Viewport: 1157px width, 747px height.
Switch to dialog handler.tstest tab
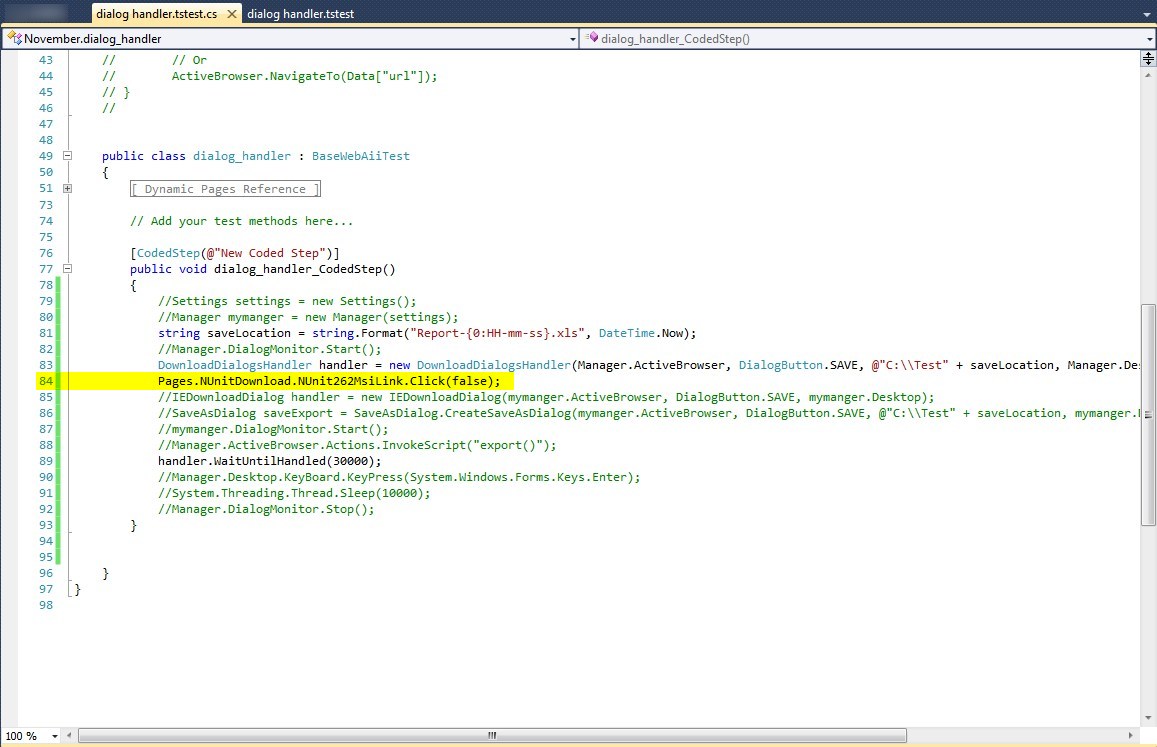[x=300, y=14]
